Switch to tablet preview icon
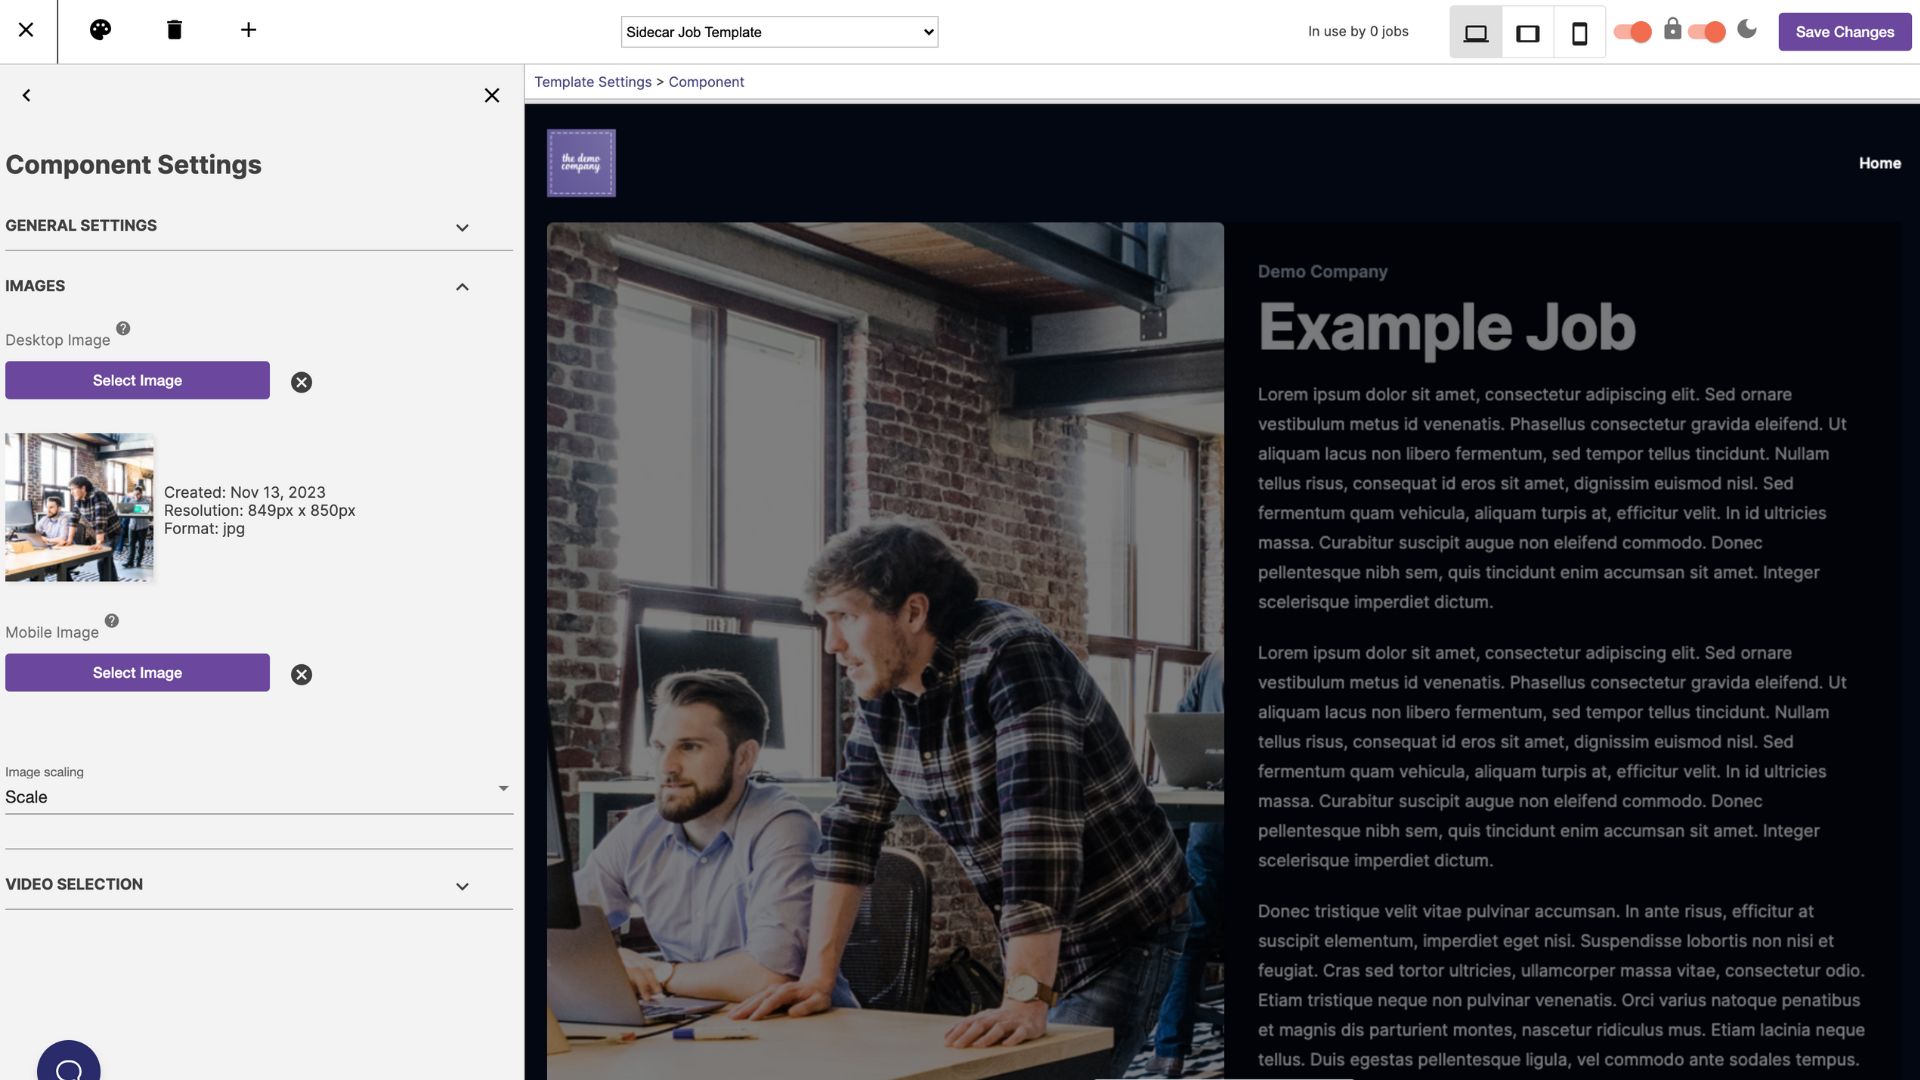 (1528, 33)
